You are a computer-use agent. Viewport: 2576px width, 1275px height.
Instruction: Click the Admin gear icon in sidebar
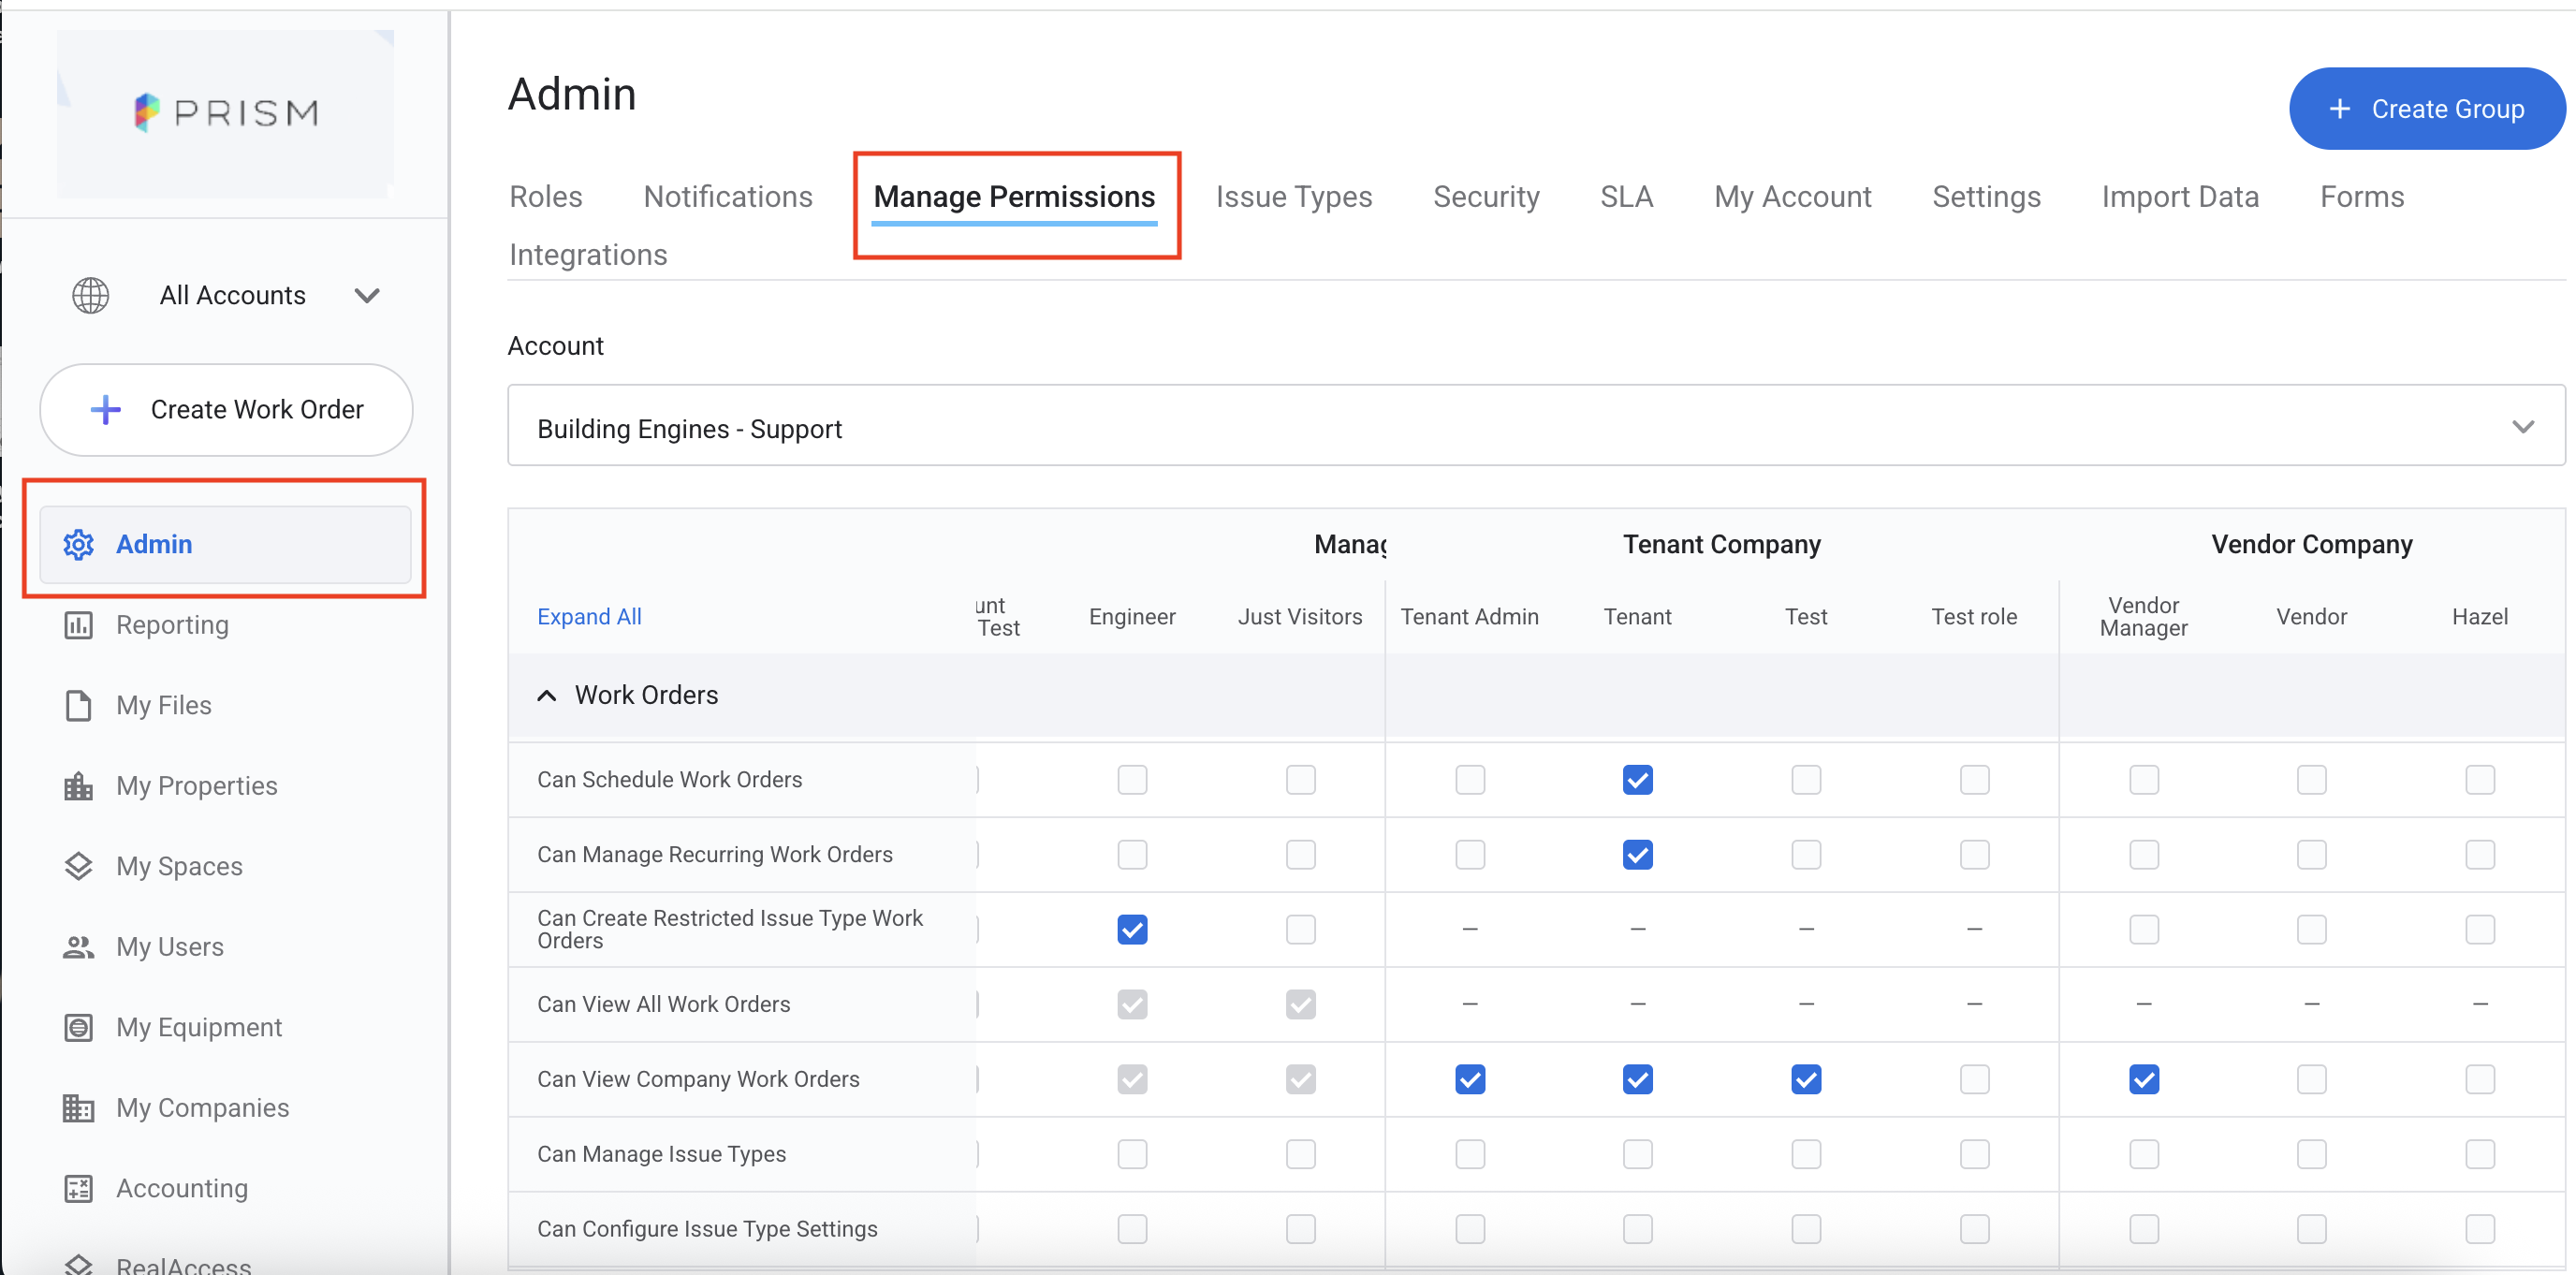tap(78, 544)
